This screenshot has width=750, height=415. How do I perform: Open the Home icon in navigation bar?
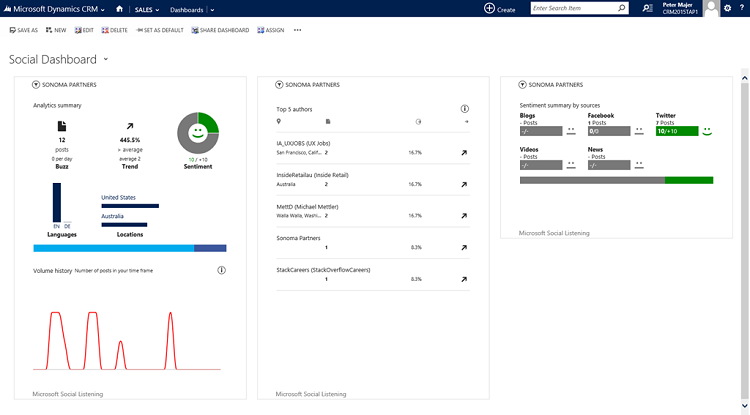click(x=120, y=9)
